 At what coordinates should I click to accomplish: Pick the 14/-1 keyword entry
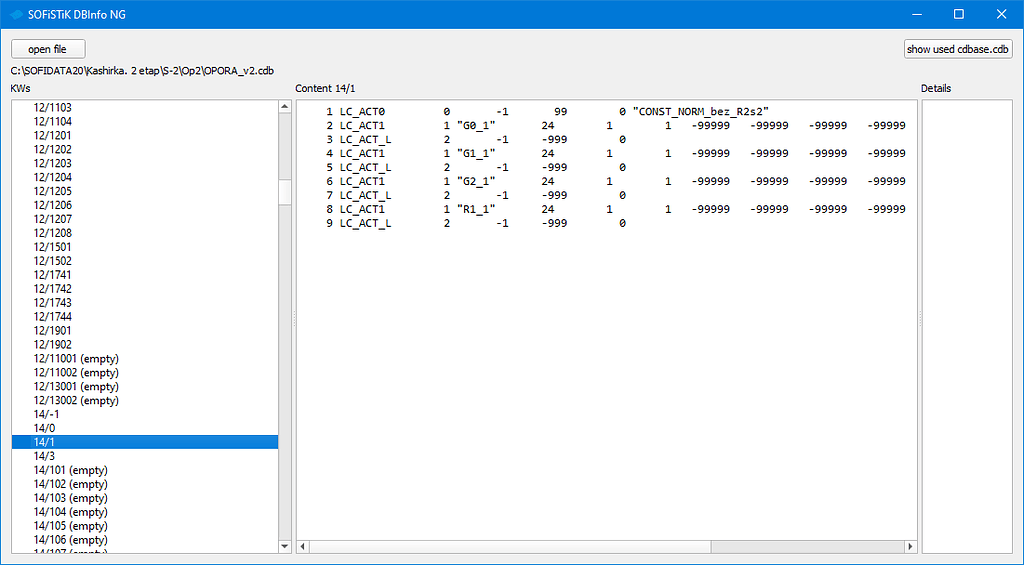pos(46,414)
